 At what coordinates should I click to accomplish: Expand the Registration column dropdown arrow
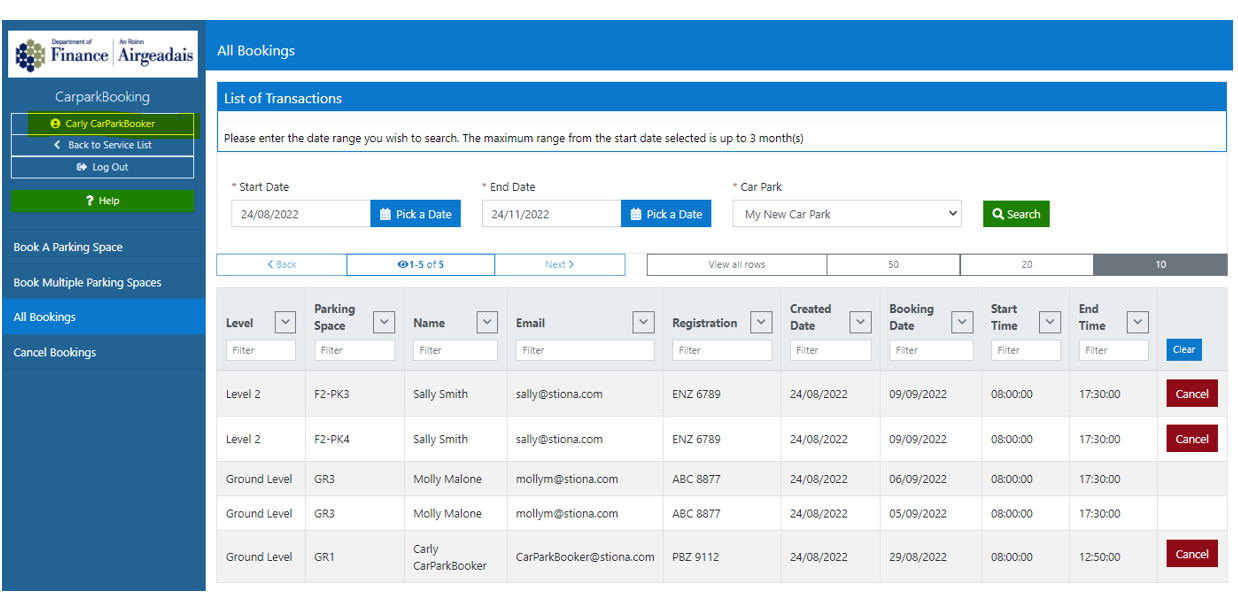click(761, 322)
